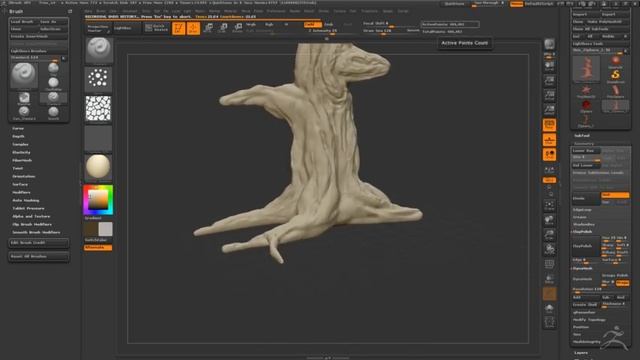Toggle Perspective view button
The image size is (640, 360).
(549, 125)
